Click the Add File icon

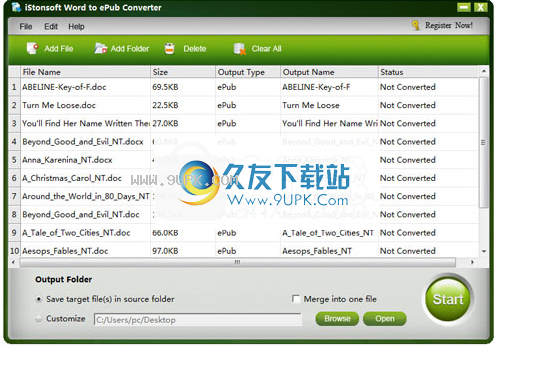click(x=32, y=48)
